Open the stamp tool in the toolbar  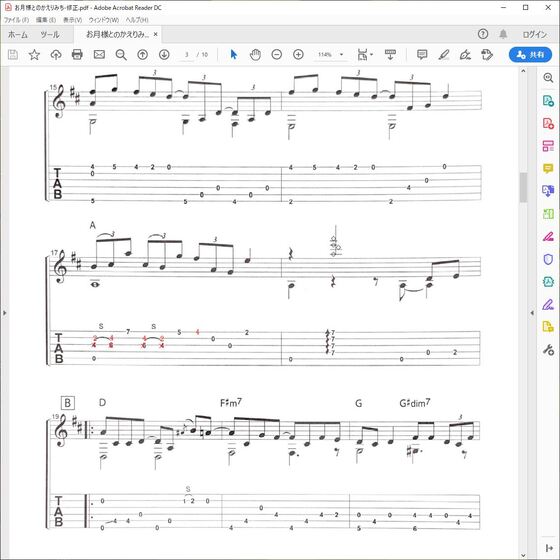487,55
